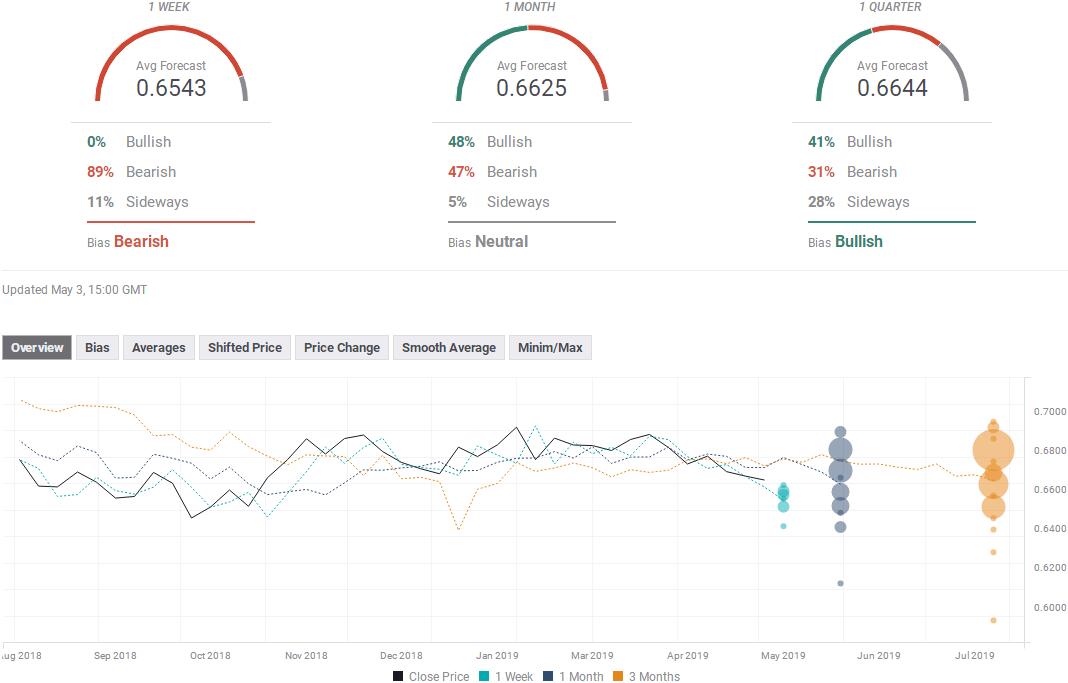Click the 1 Month gauge value 0.6625

coord(531,88)
